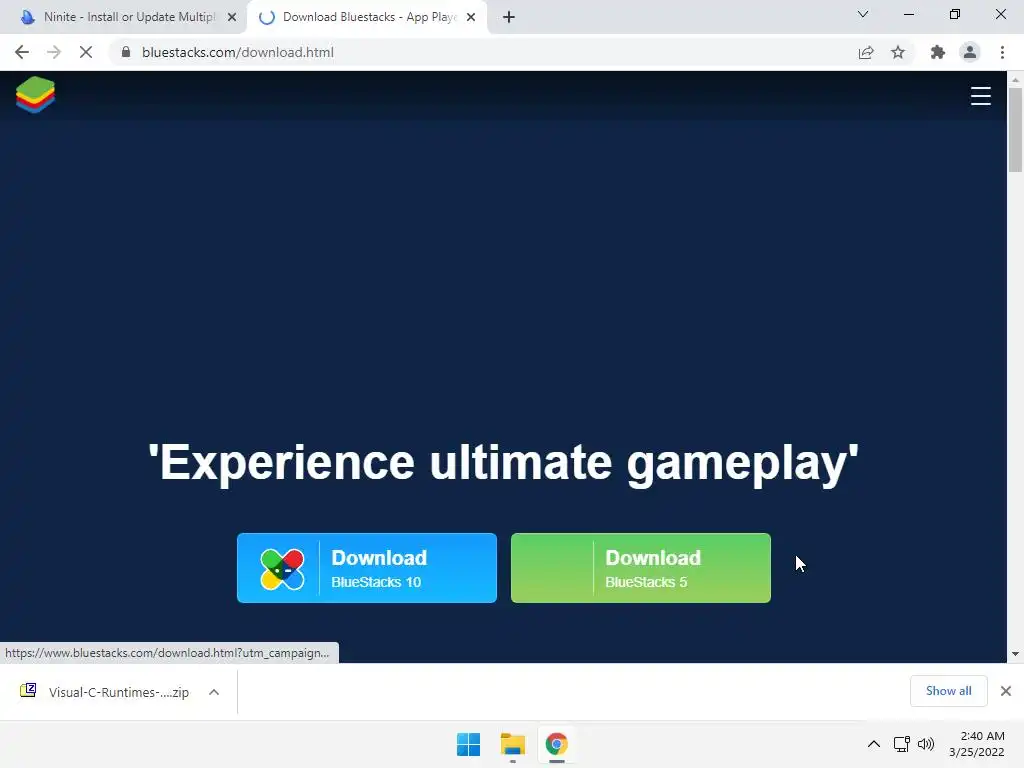View site security info via lock icon
Image resolution: width=1024 pixels, height=768 pixels.
pyautogui.click(x=126, y=52)
